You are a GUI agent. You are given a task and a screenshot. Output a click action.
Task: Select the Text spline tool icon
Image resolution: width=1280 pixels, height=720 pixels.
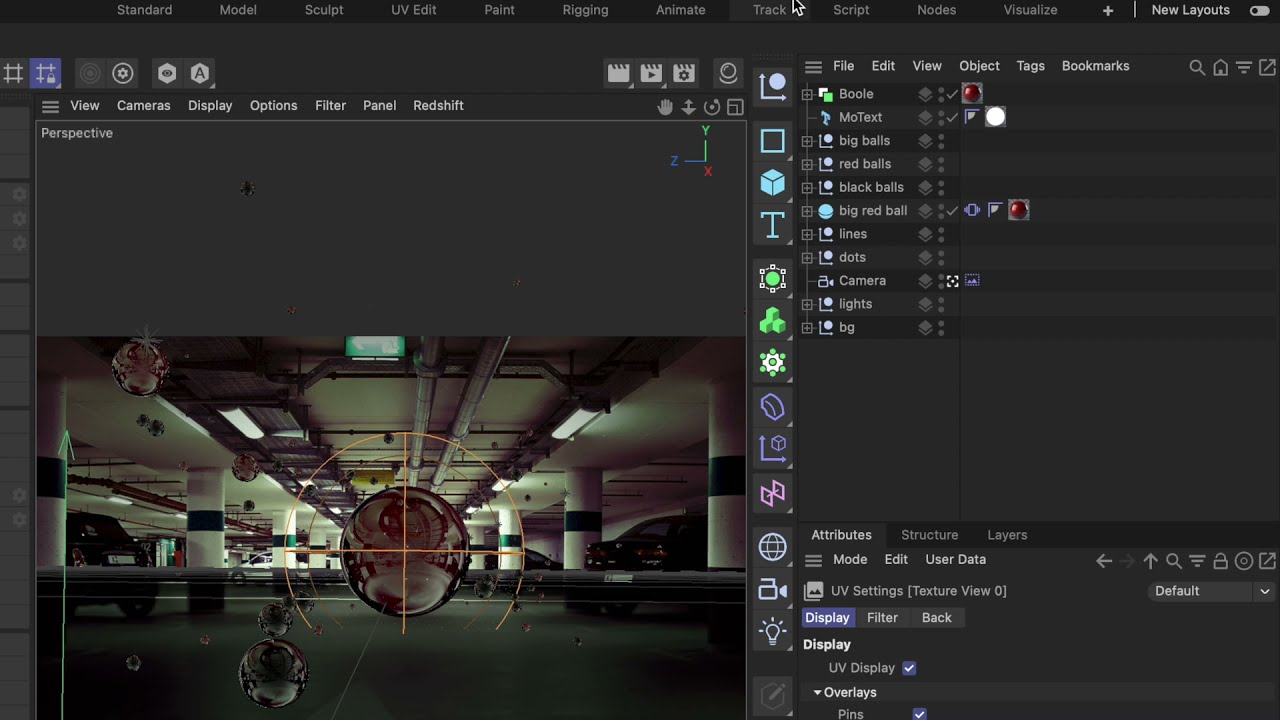point(772,226)
